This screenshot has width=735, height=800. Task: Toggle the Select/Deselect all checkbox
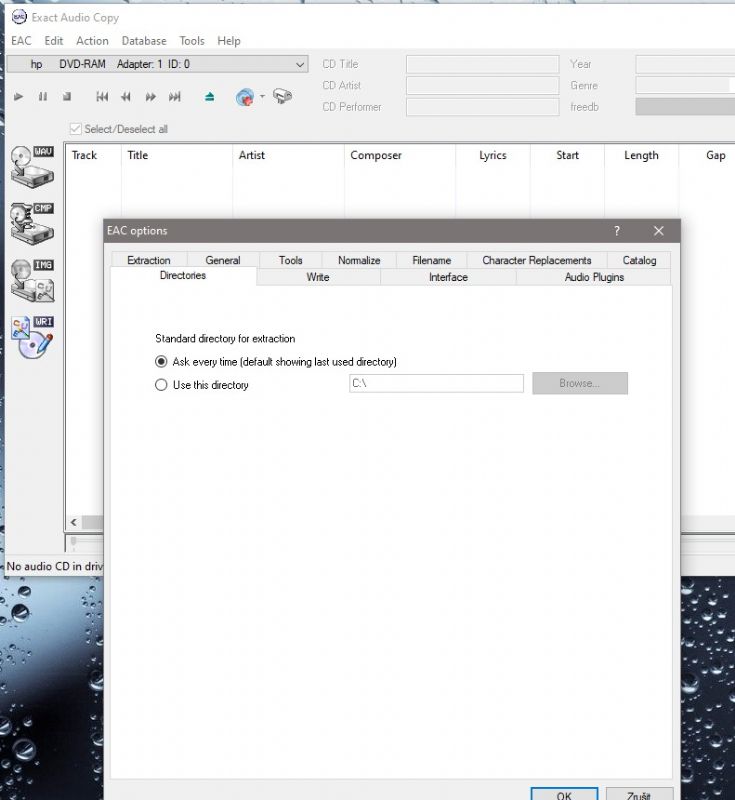click(x=75, y=129)
